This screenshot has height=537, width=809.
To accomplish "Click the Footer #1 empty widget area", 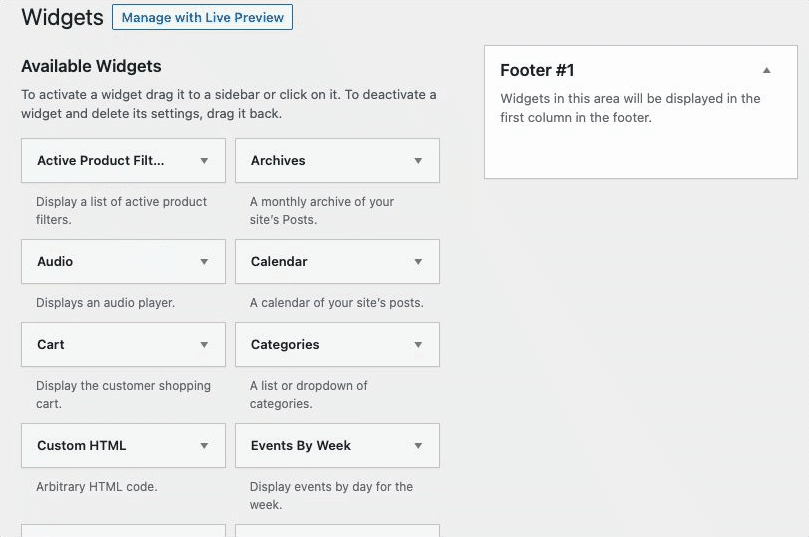I will point(641,151).
